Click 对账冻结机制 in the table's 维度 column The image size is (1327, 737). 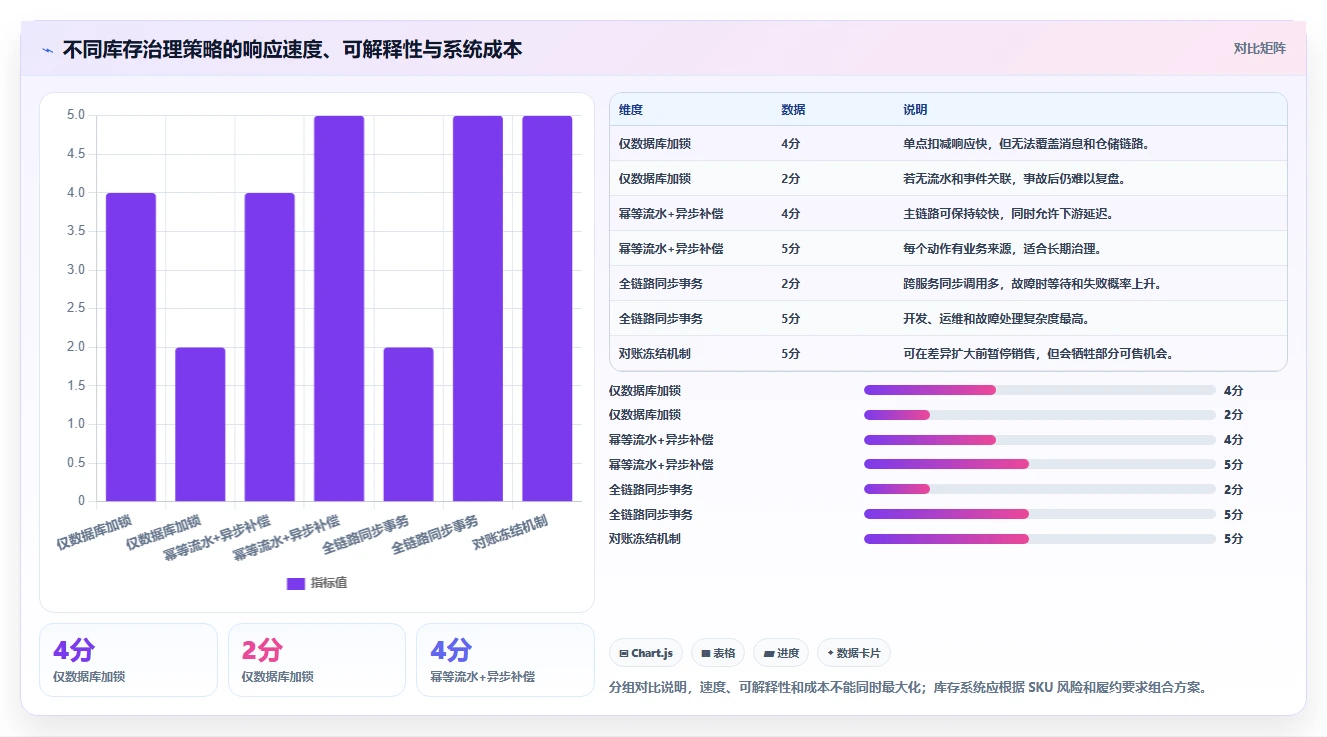[x=655, y=354]
